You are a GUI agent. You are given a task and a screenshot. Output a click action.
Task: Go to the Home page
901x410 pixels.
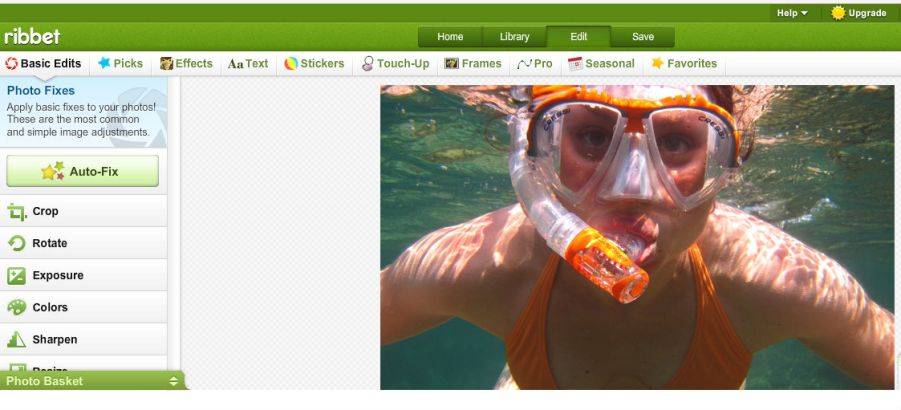click(450, 37)
